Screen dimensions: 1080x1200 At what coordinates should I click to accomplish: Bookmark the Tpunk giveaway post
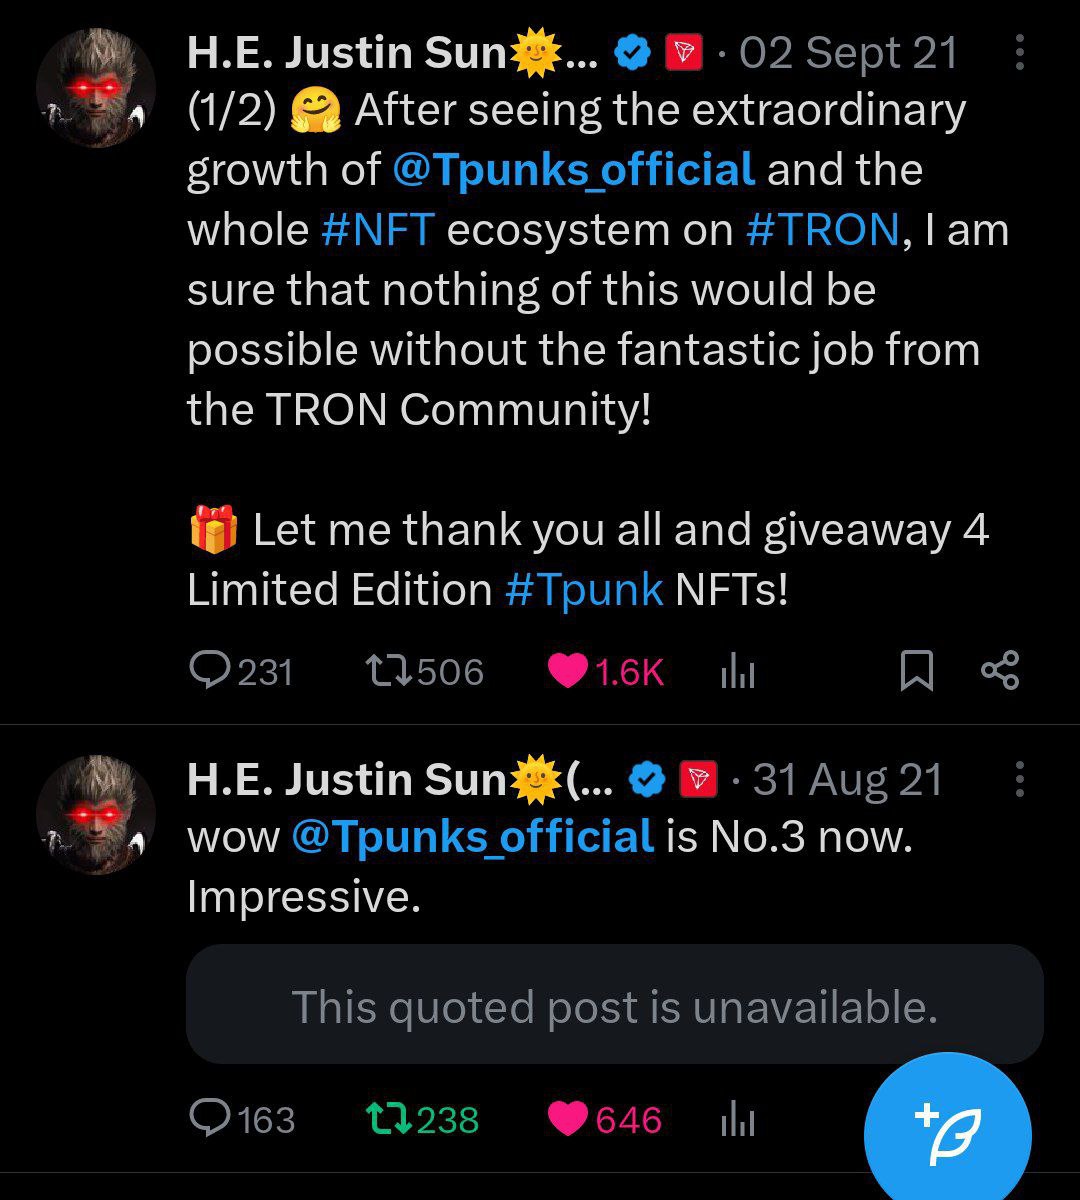[x=916, y=671]
